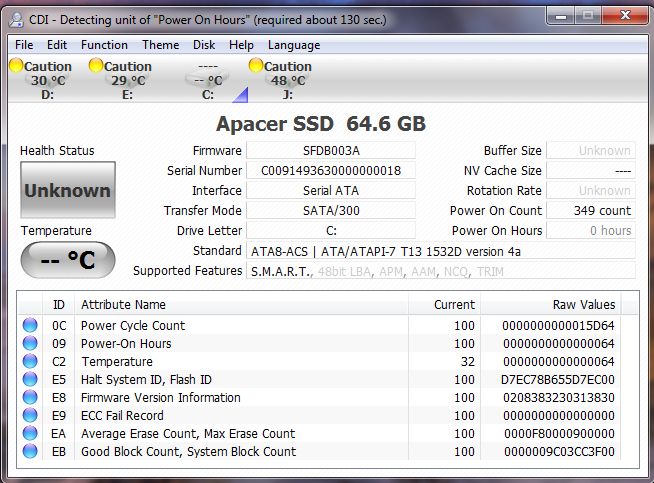The height and width of the screenshot is (483, 654).
Task: Click raw value 0208383230313830
Action: click(559, 397)
